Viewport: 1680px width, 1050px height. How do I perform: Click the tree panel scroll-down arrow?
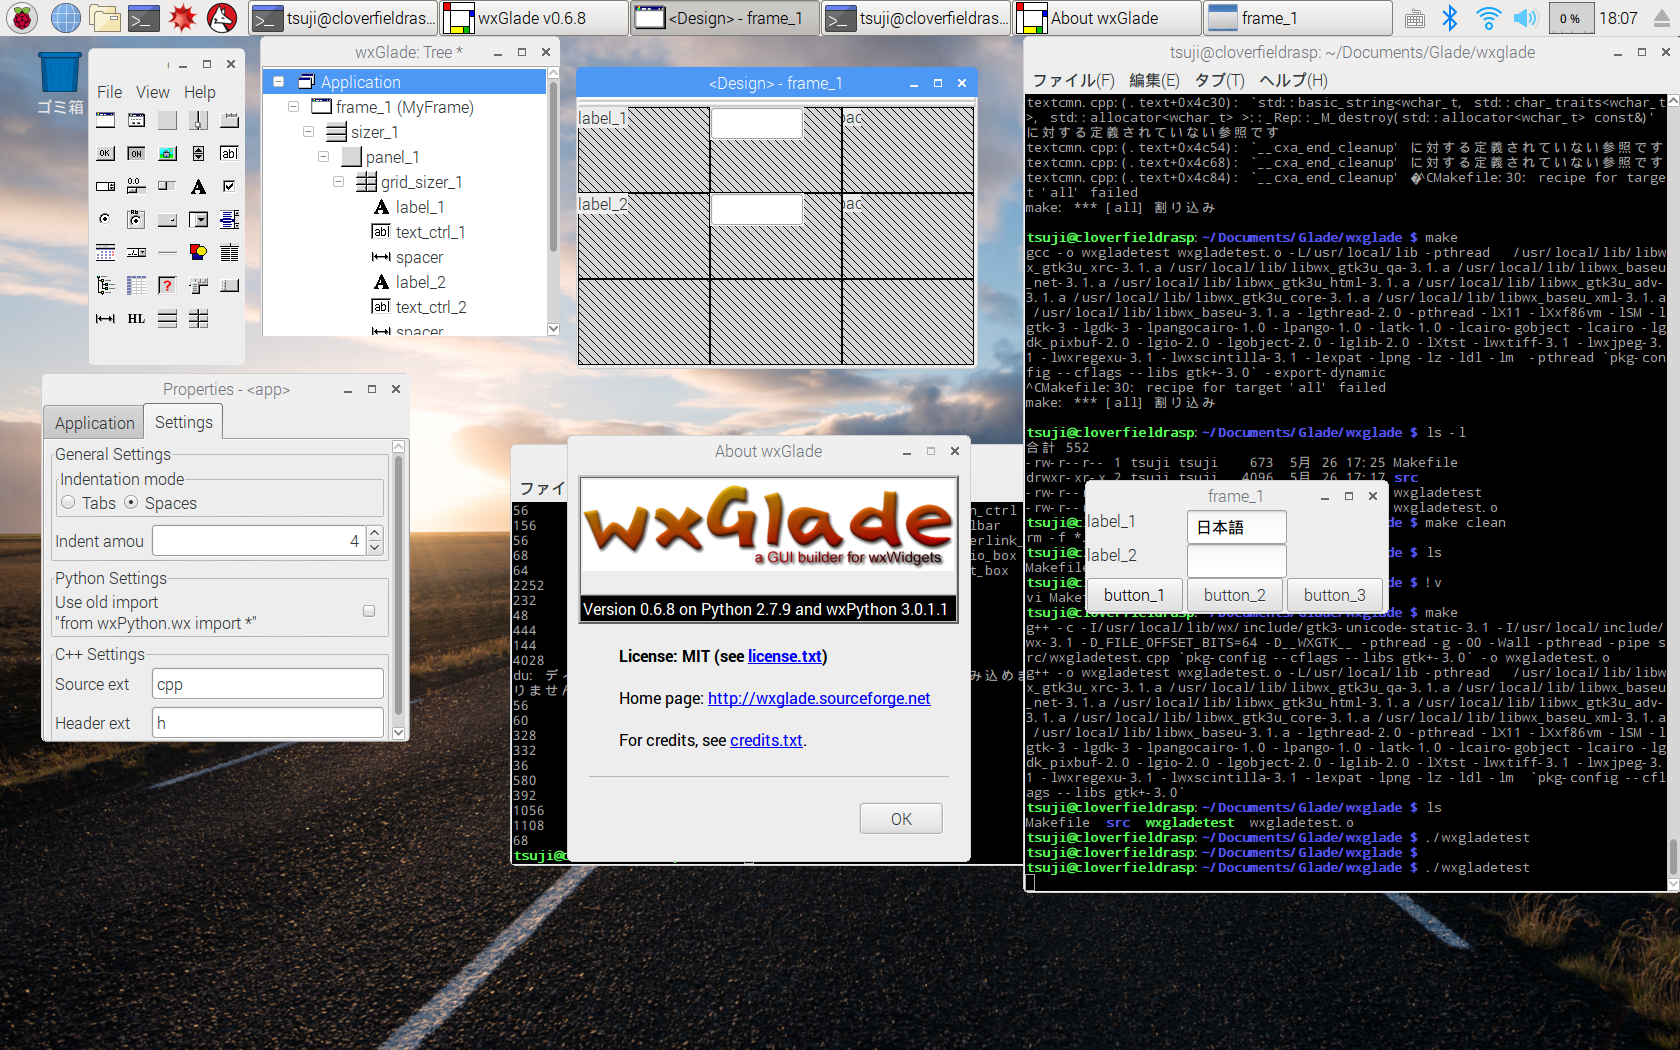553,329
